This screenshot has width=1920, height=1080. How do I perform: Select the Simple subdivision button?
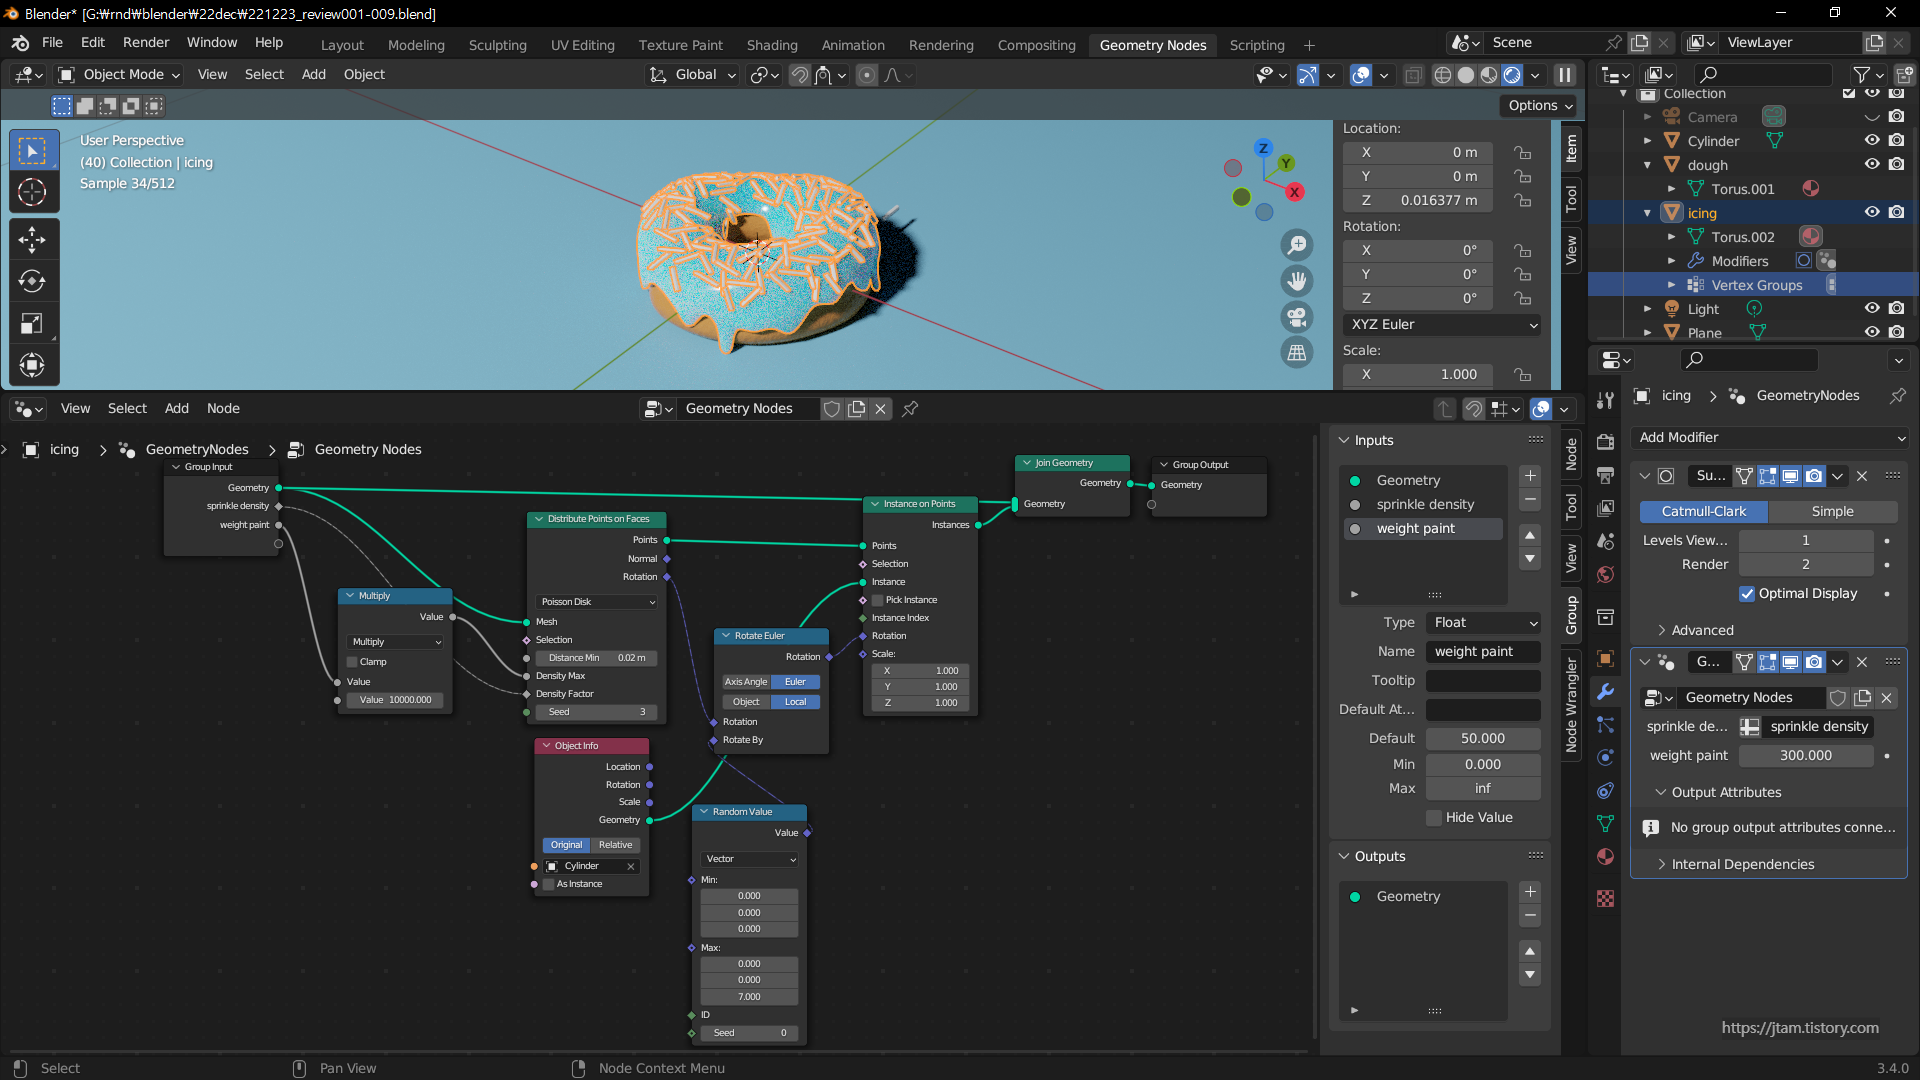pyautogui.click(x=1832, y=512)
